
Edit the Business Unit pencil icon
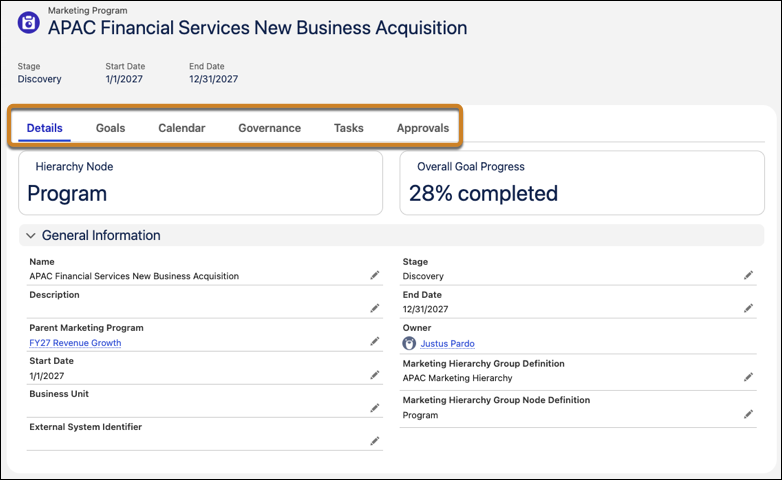click(x=375, y=408)
